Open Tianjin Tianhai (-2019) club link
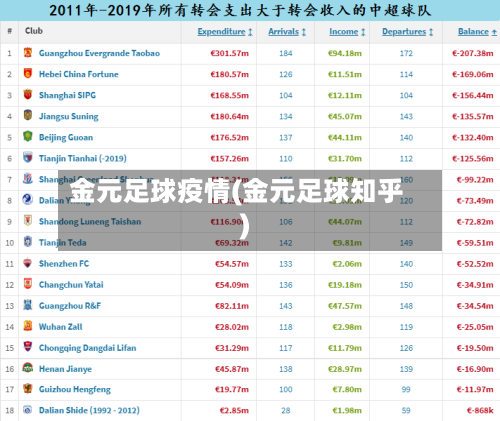The width and height of the screenshot is (500, 421). coord(83,158)
